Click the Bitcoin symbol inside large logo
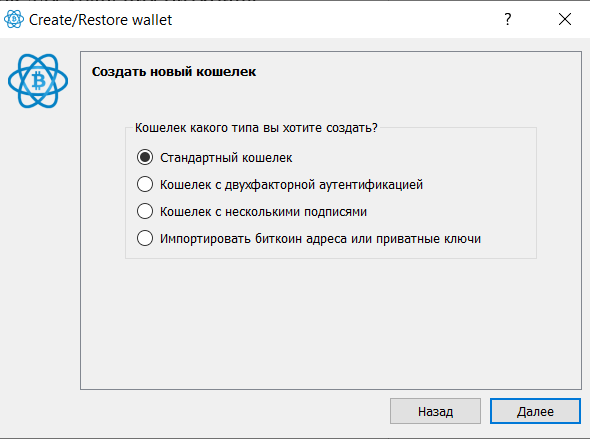The width and height of the screenshot is (590, 439). [38, 81]
